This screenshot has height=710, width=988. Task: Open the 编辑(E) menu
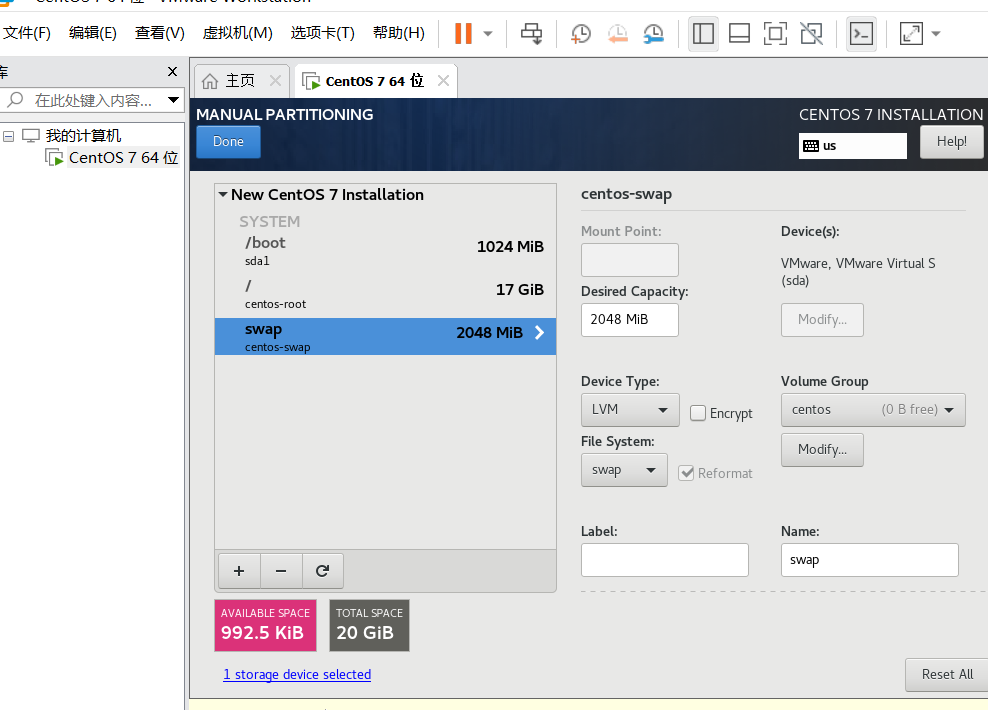tap(93, 33)
